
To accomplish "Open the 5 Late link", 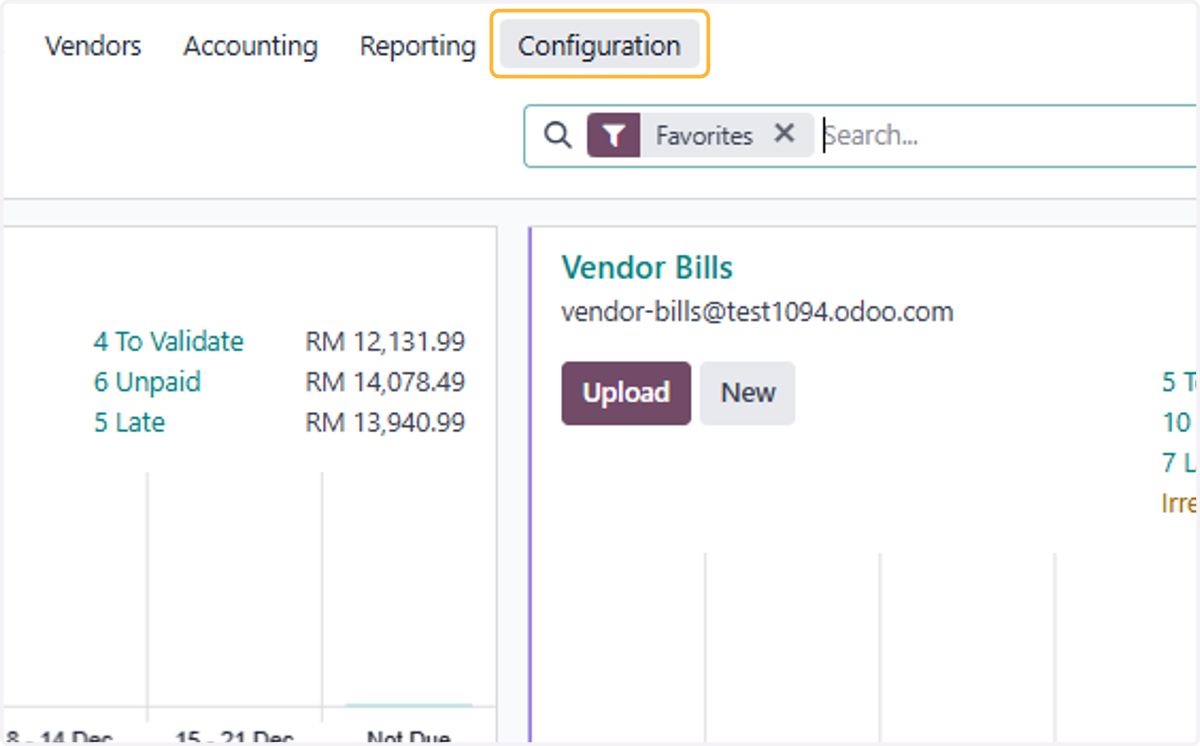I will [129, 423].
